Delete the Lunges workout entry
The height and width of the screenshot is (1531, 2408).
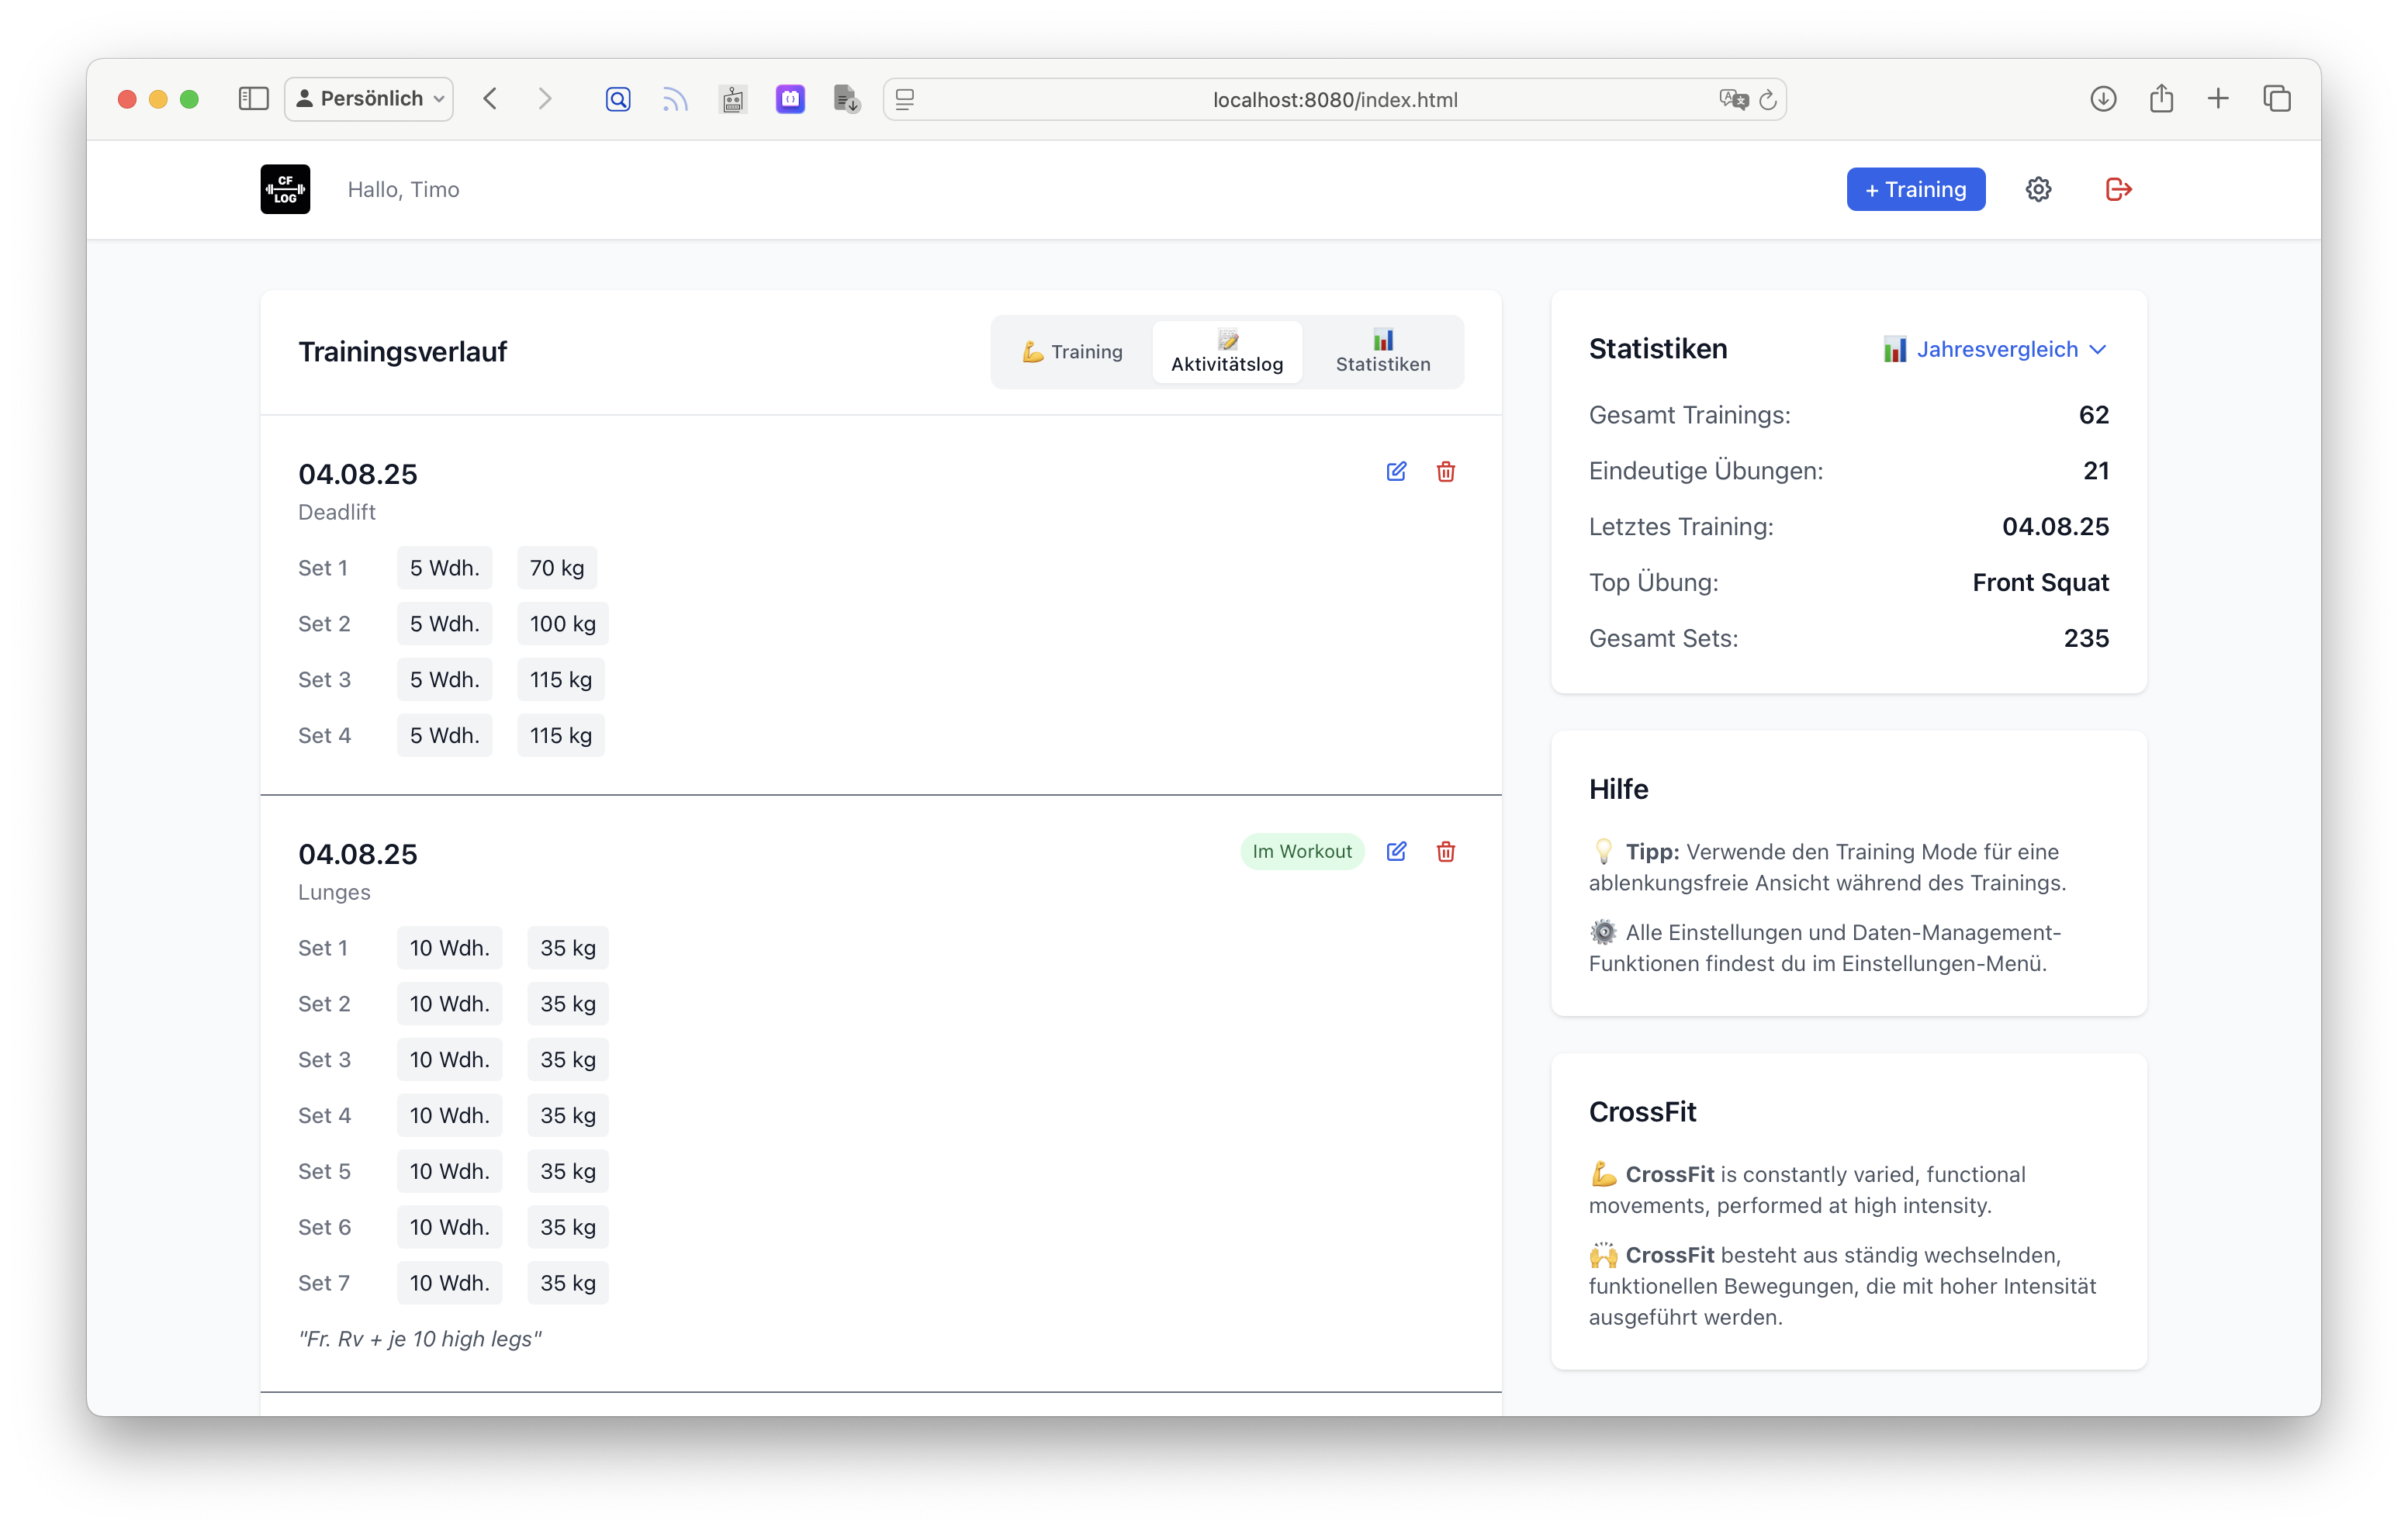point(1445,851)
